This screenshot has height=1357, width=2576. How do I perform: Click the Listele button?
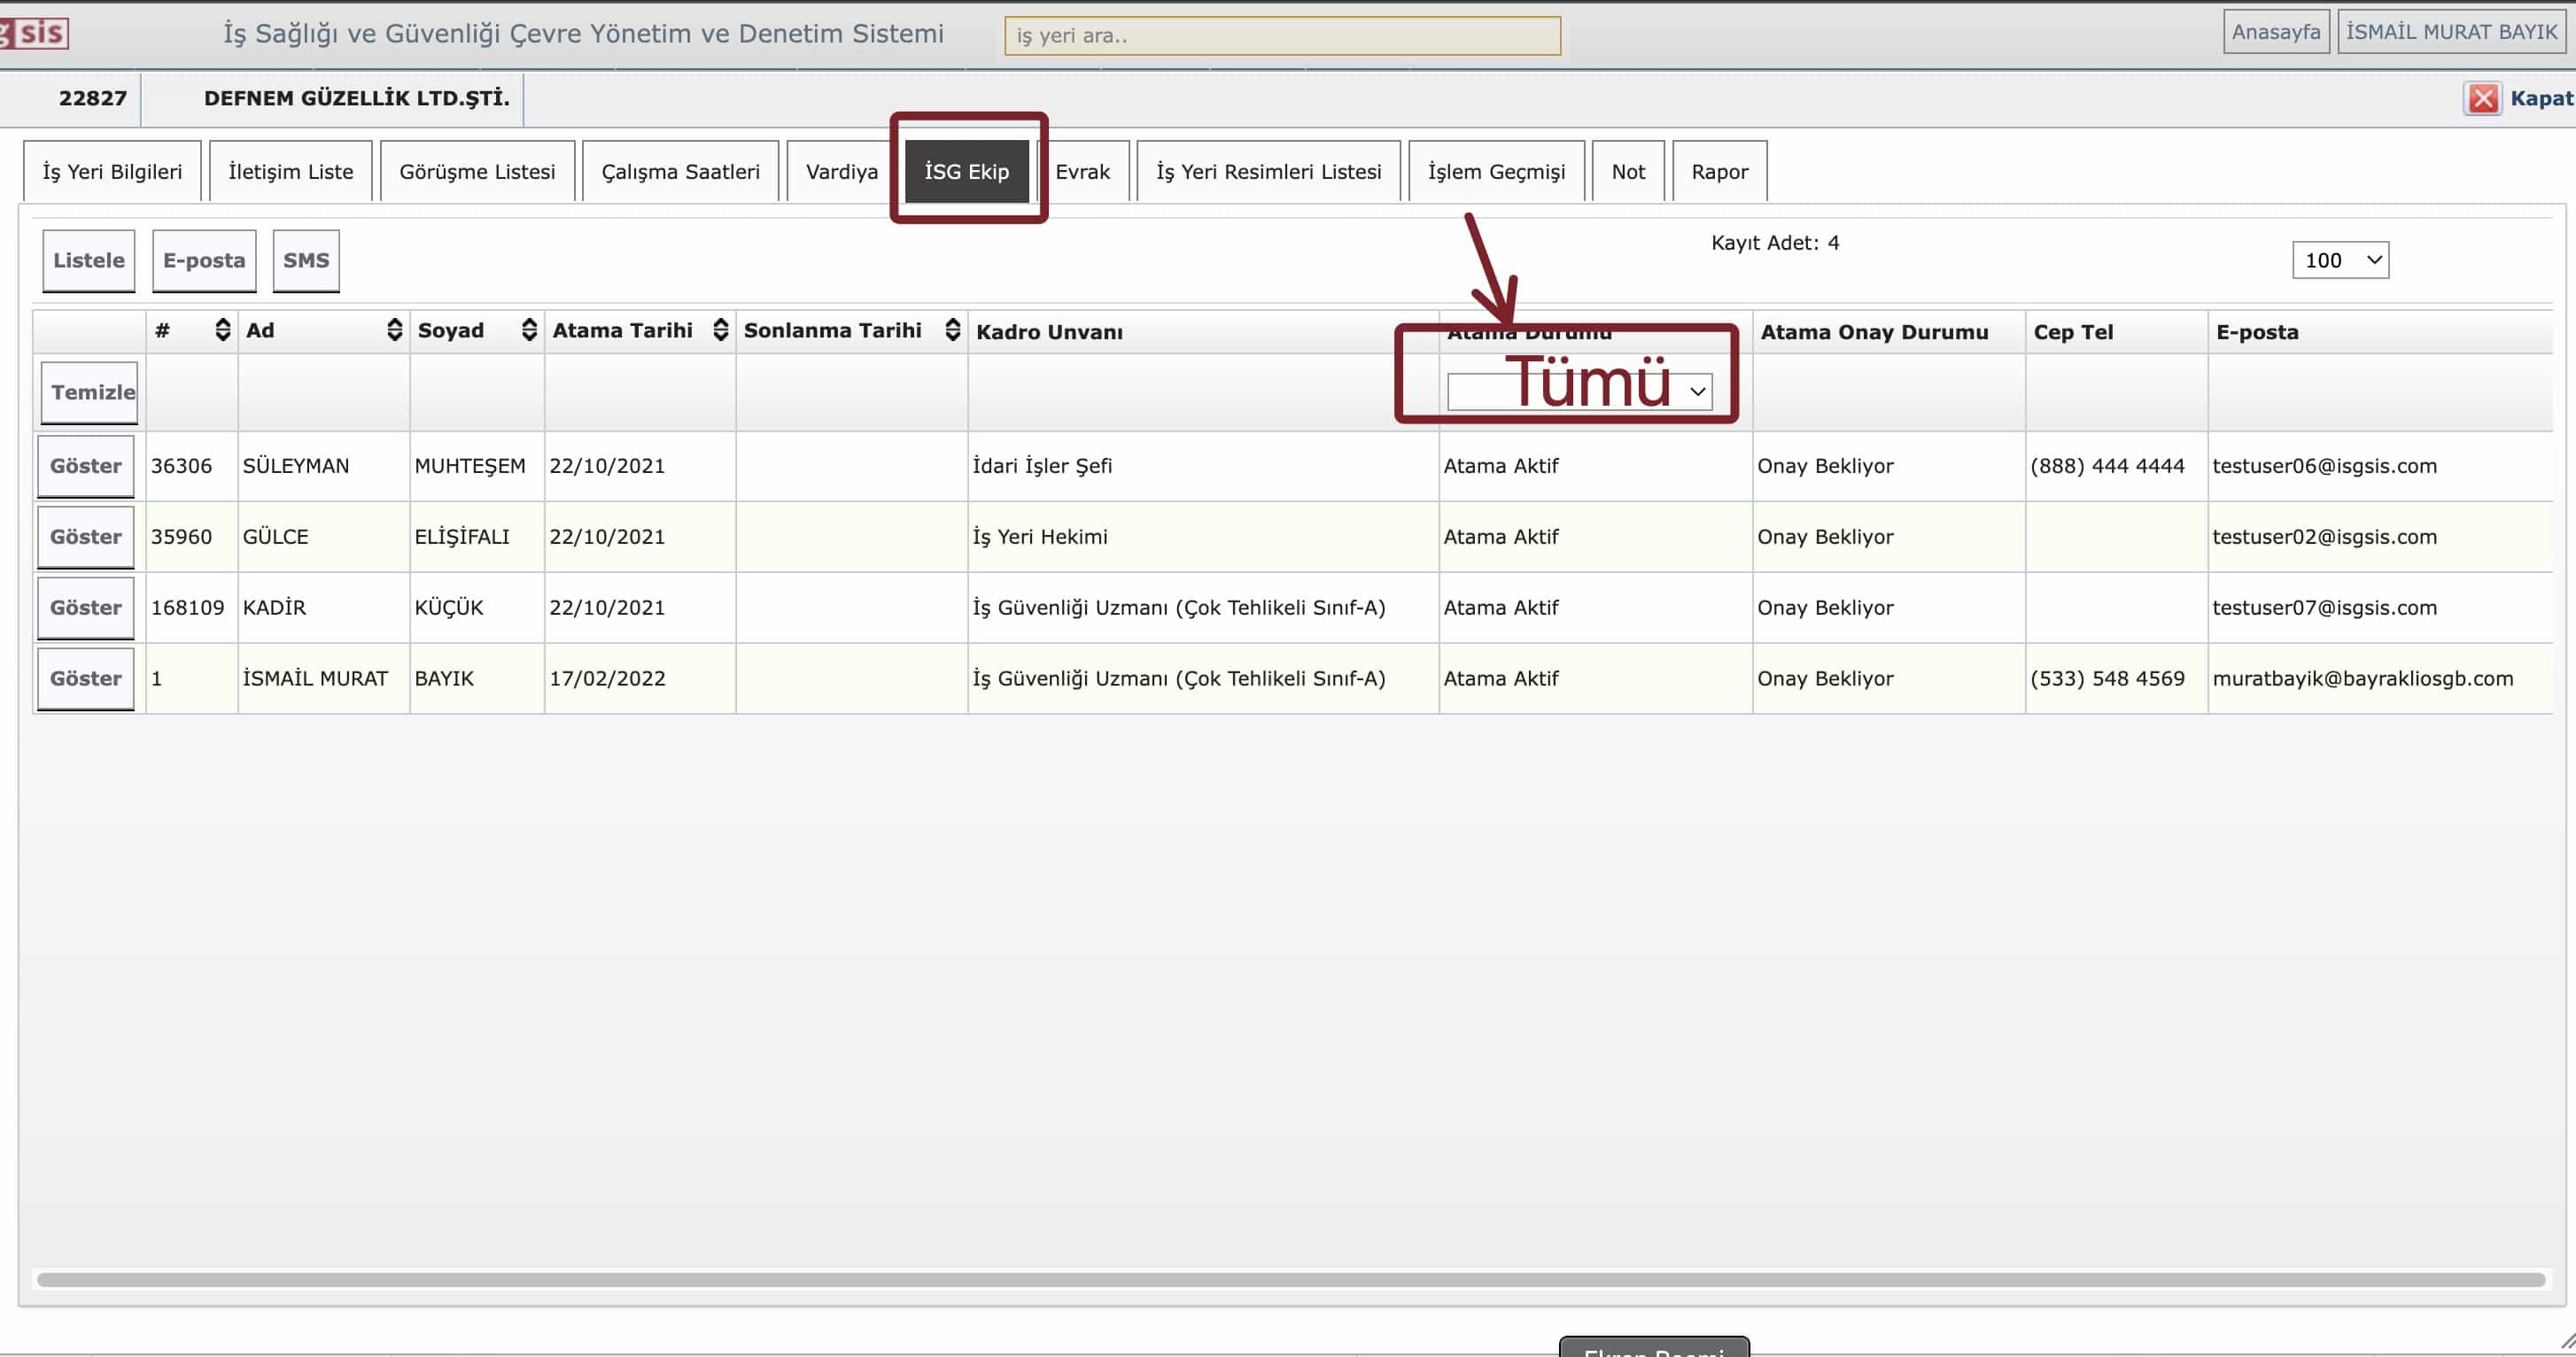pyautogui.click(x=89, y=260)
